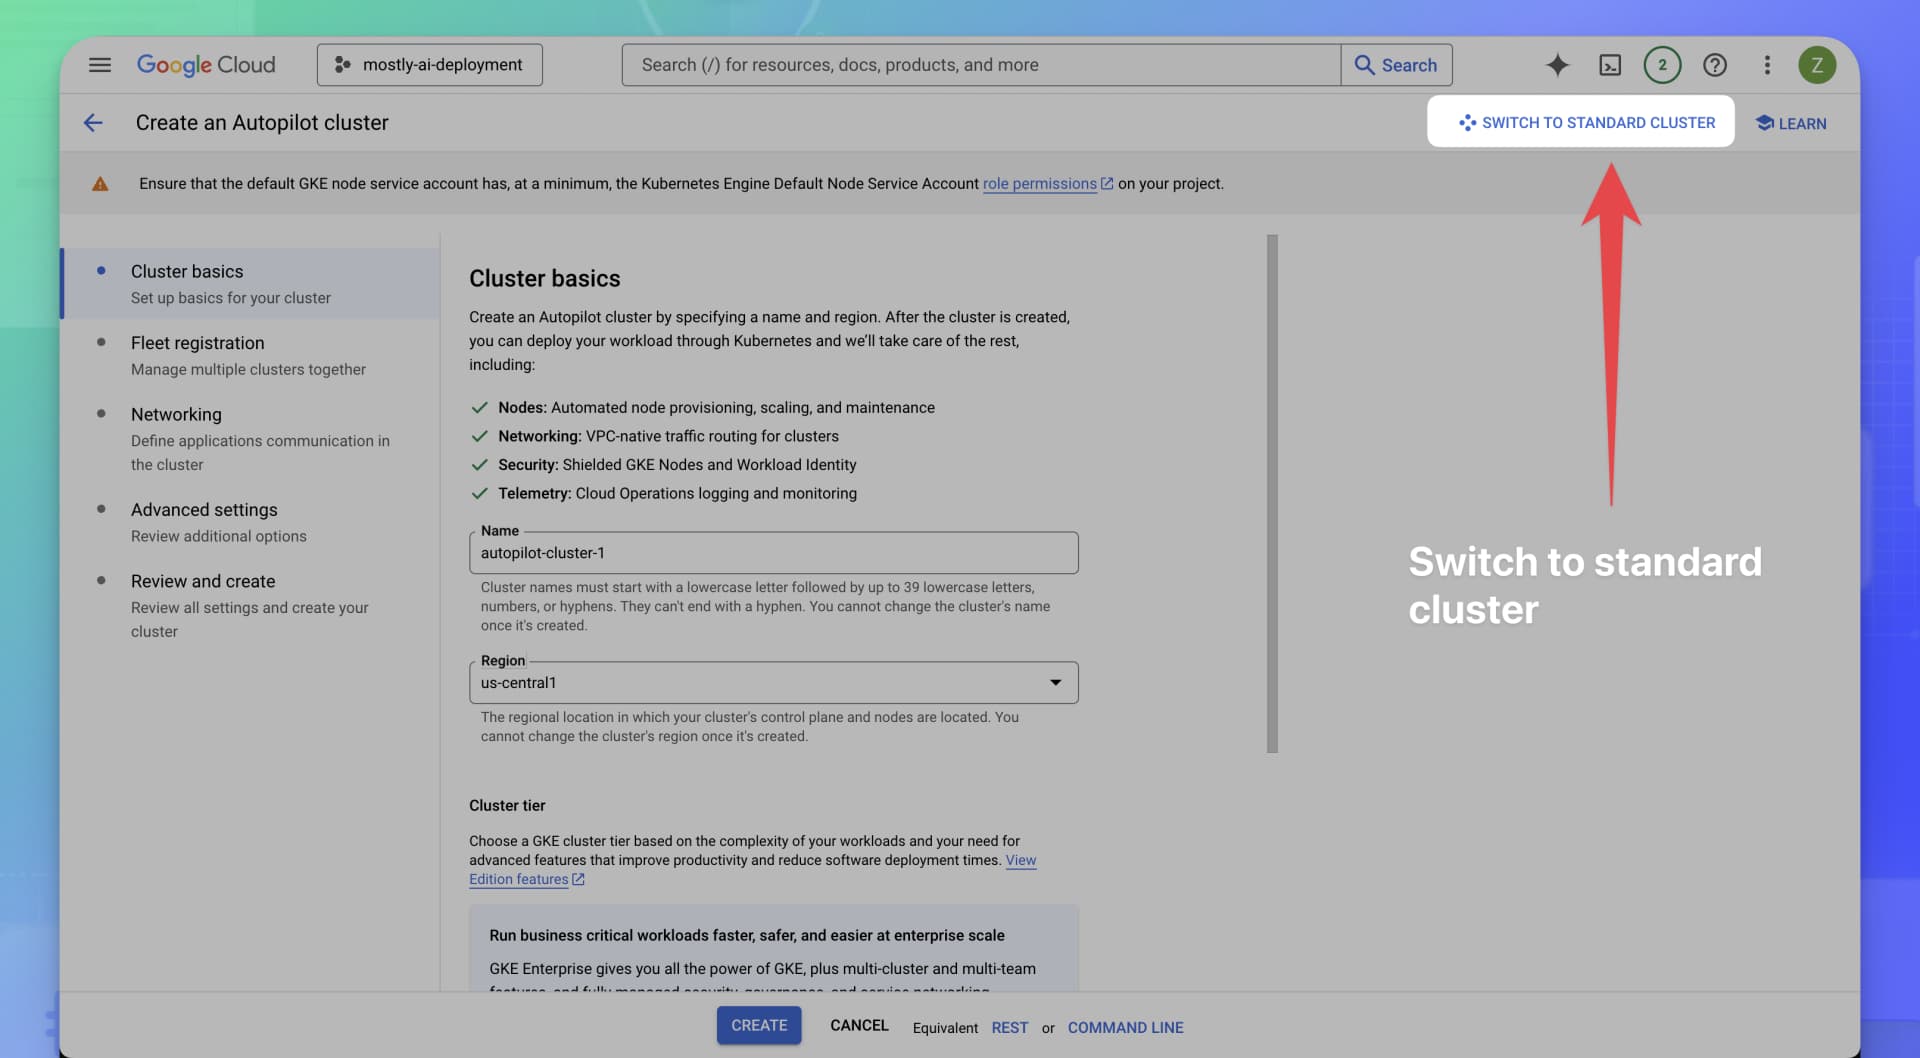Viewport: 1920px width, 1058px height.
Task: Open the mostly-ai-deployment project selector
Action: [x=429, y=64]
